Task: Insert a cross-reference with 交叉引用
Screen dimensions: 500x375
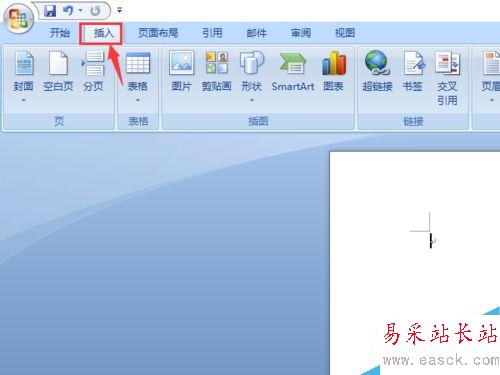Action: click(447, 78)
